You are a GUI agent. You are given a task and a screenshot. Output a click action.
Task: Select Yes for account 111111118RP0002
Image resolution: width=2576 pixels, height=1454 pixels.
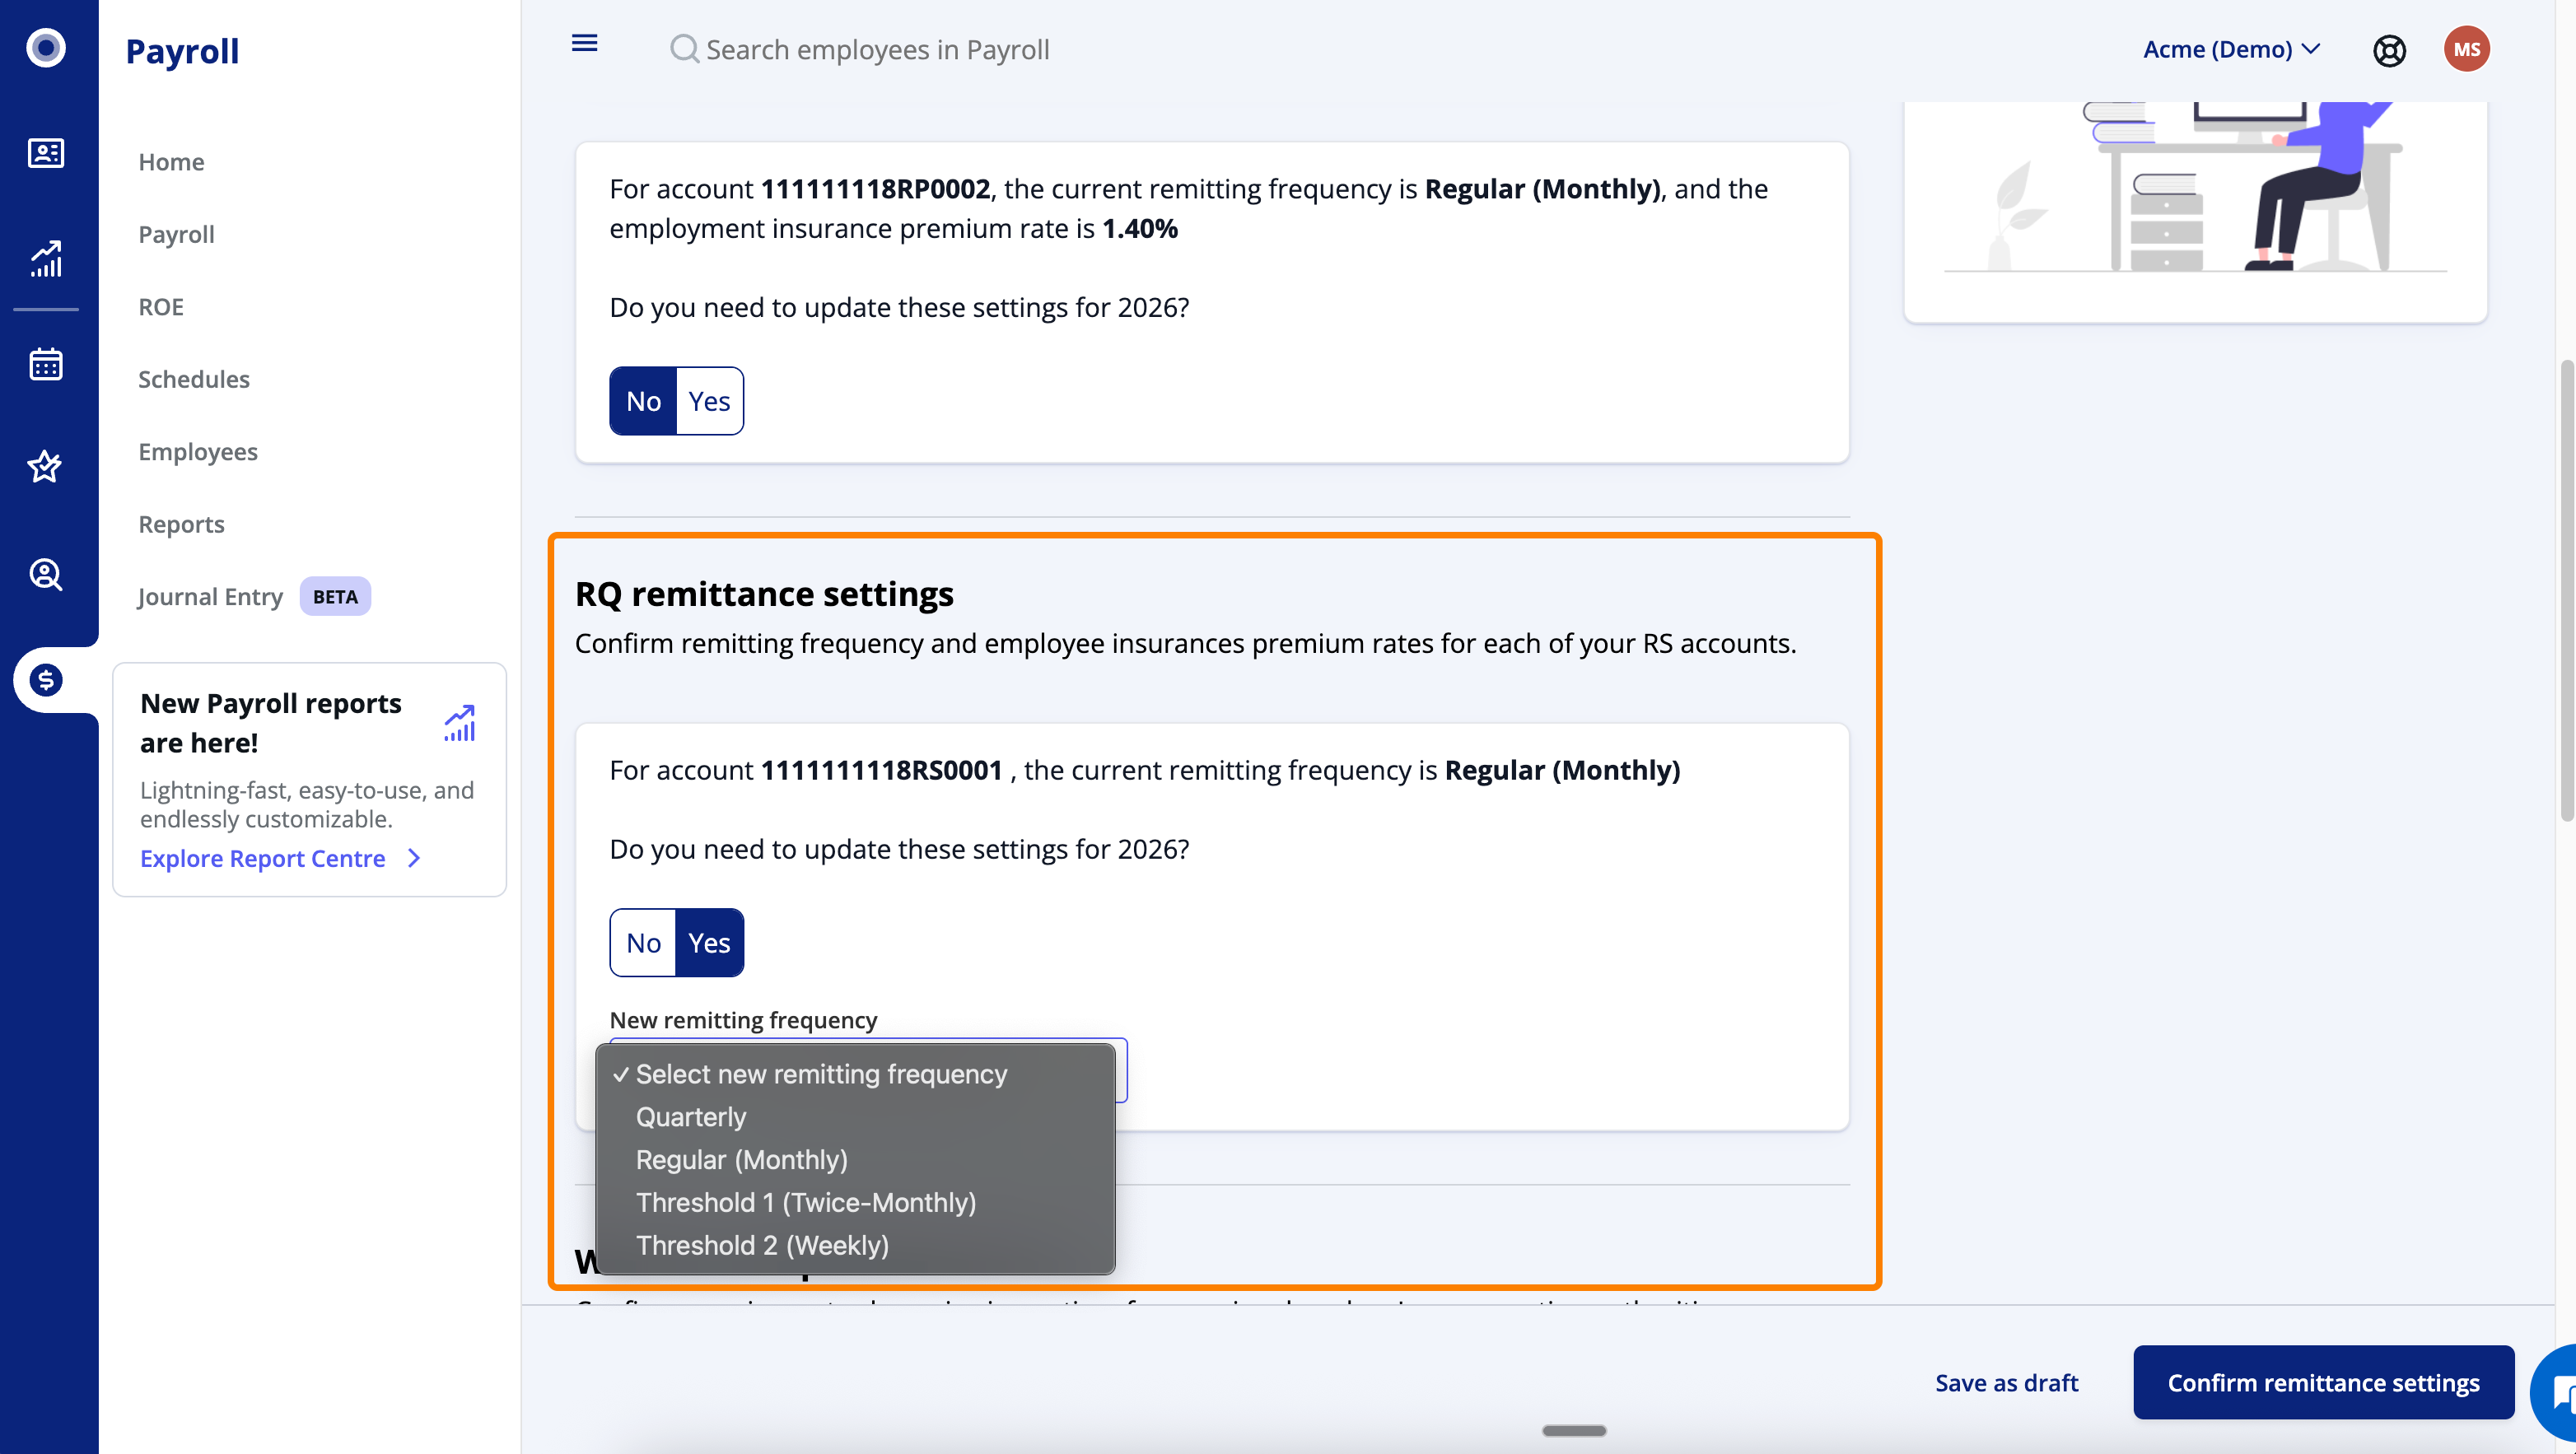709,401
